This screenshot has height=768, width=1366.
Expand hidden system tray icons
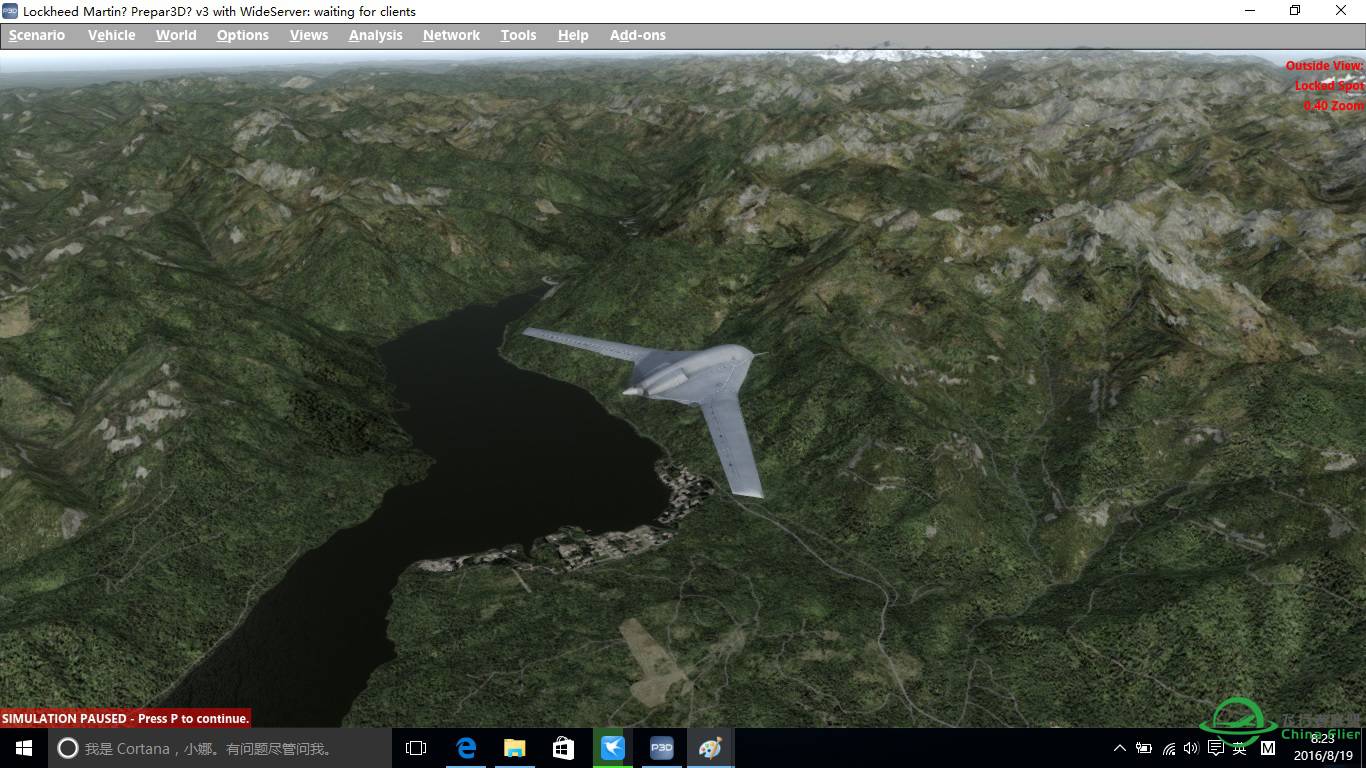(x=1119, y=748)
